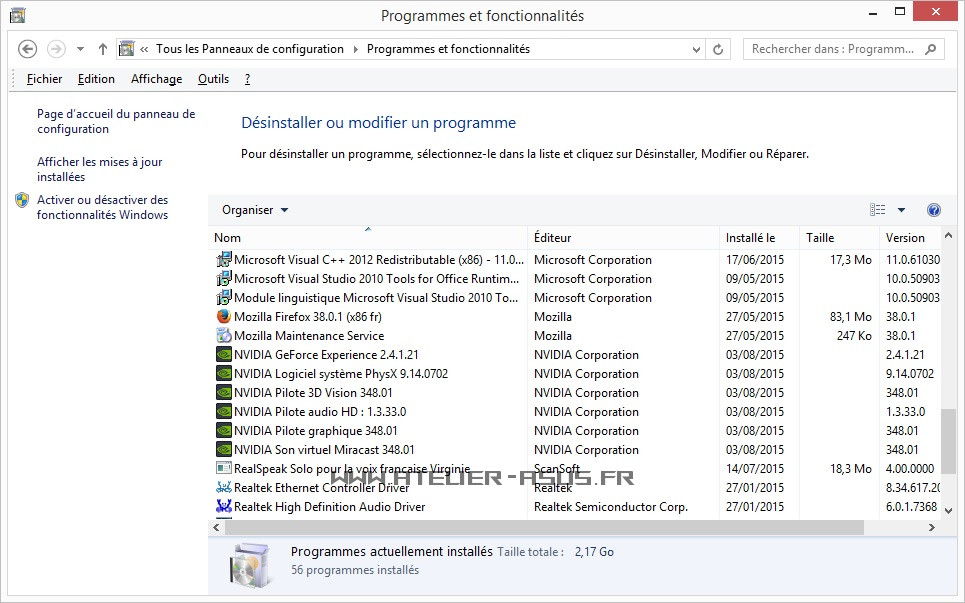Click the refresh button in address bar

718,49
